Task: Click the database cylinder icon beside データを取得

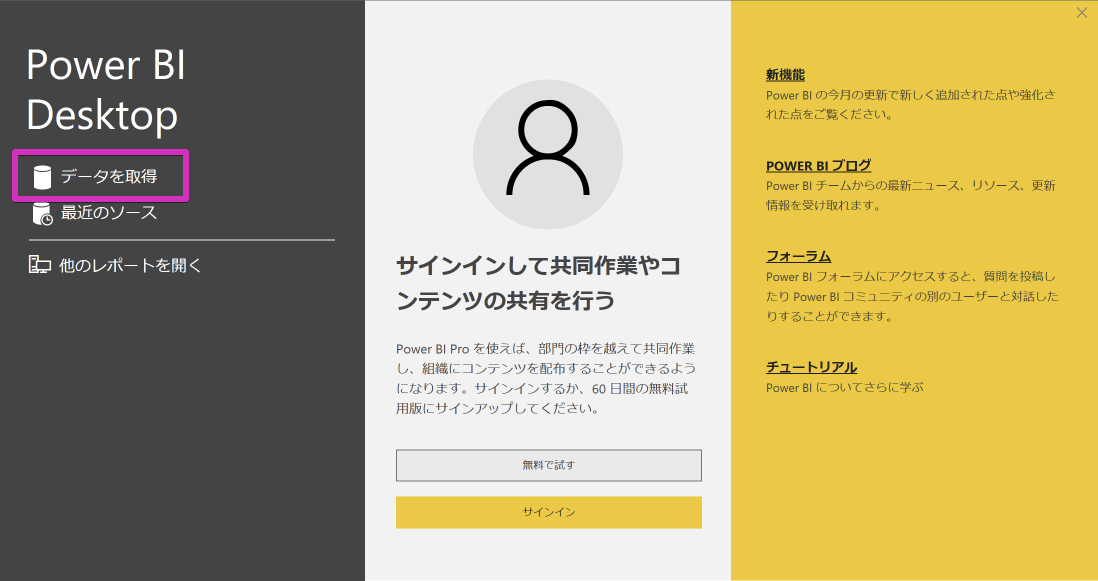Action: (x=43, y=177)
